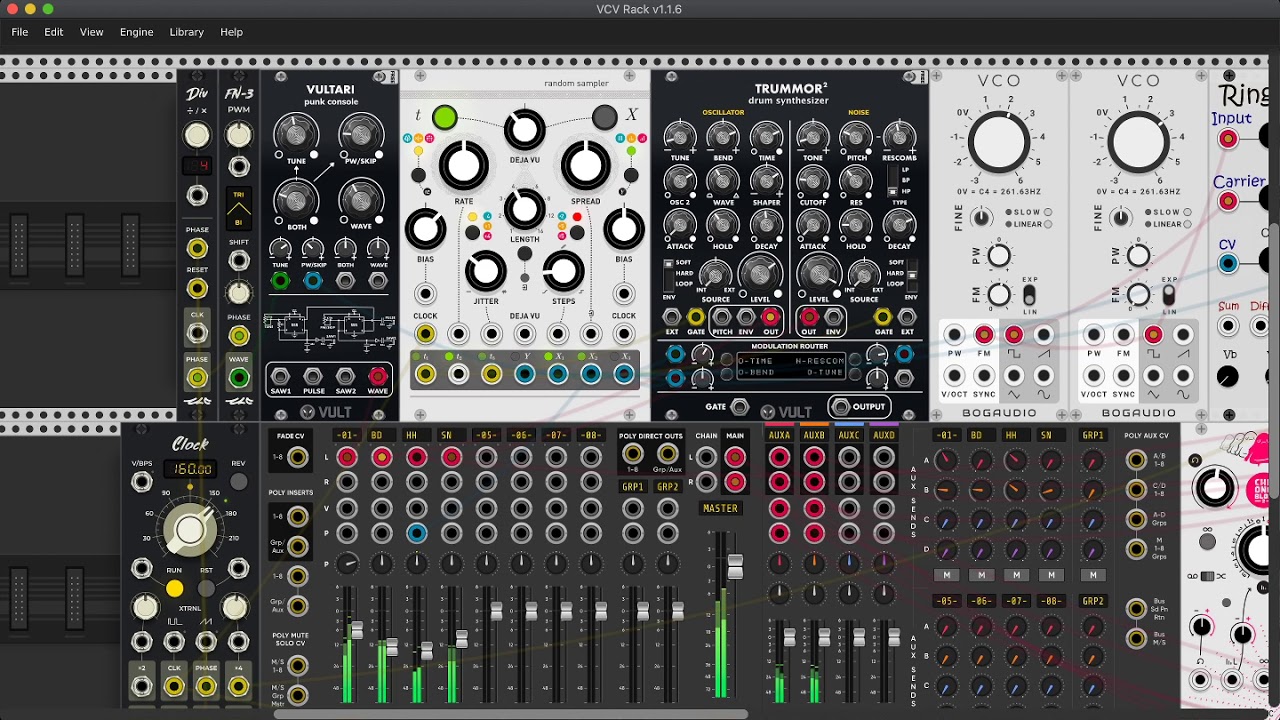Open the View menu
Image resolution: width=1280 pixels, height=720 pixels.
click(91, 32)
